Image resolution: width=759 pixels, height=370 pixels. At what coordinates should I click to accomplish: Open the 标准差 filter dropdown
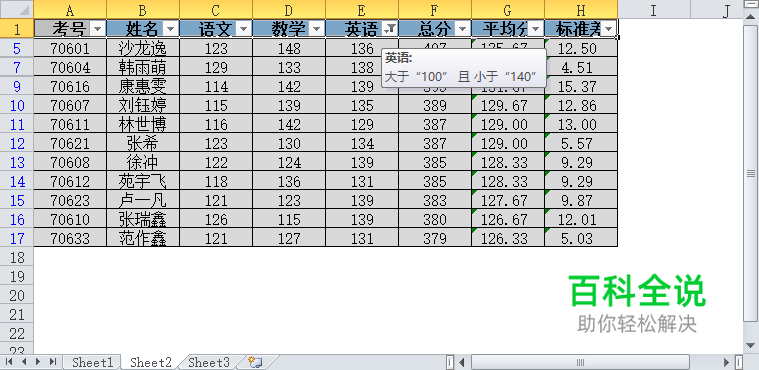pos(608,29)
